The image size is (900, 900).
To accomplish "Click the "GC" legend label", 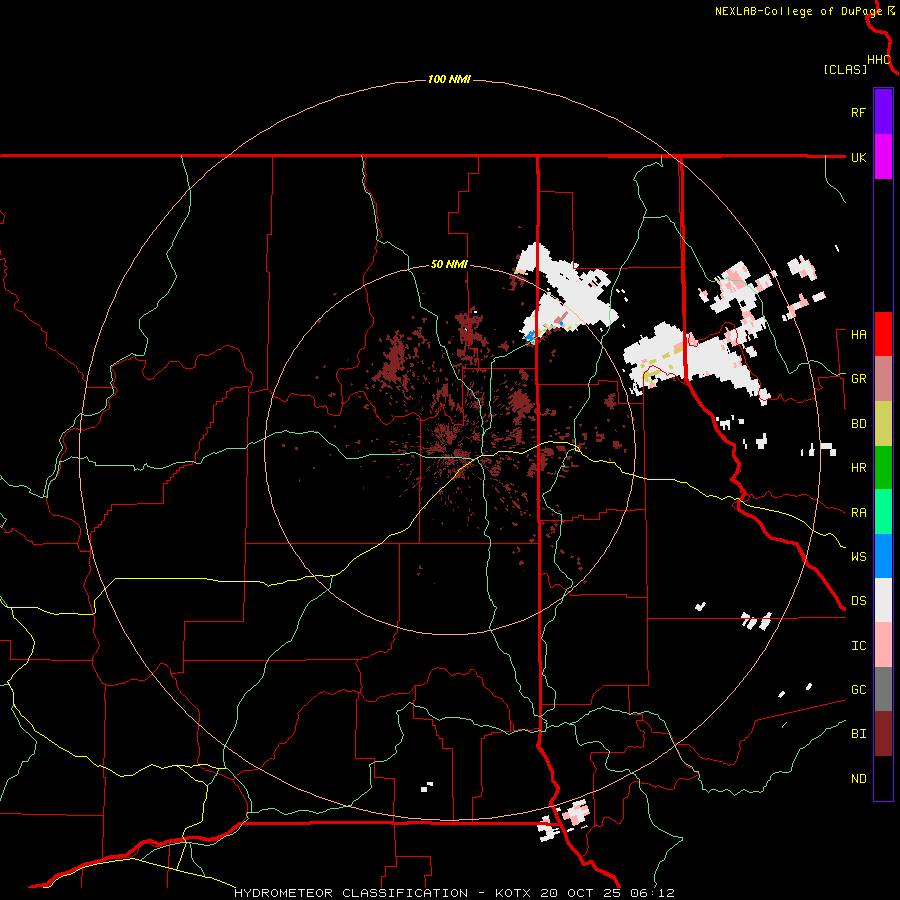I will [x=858, y=690].
